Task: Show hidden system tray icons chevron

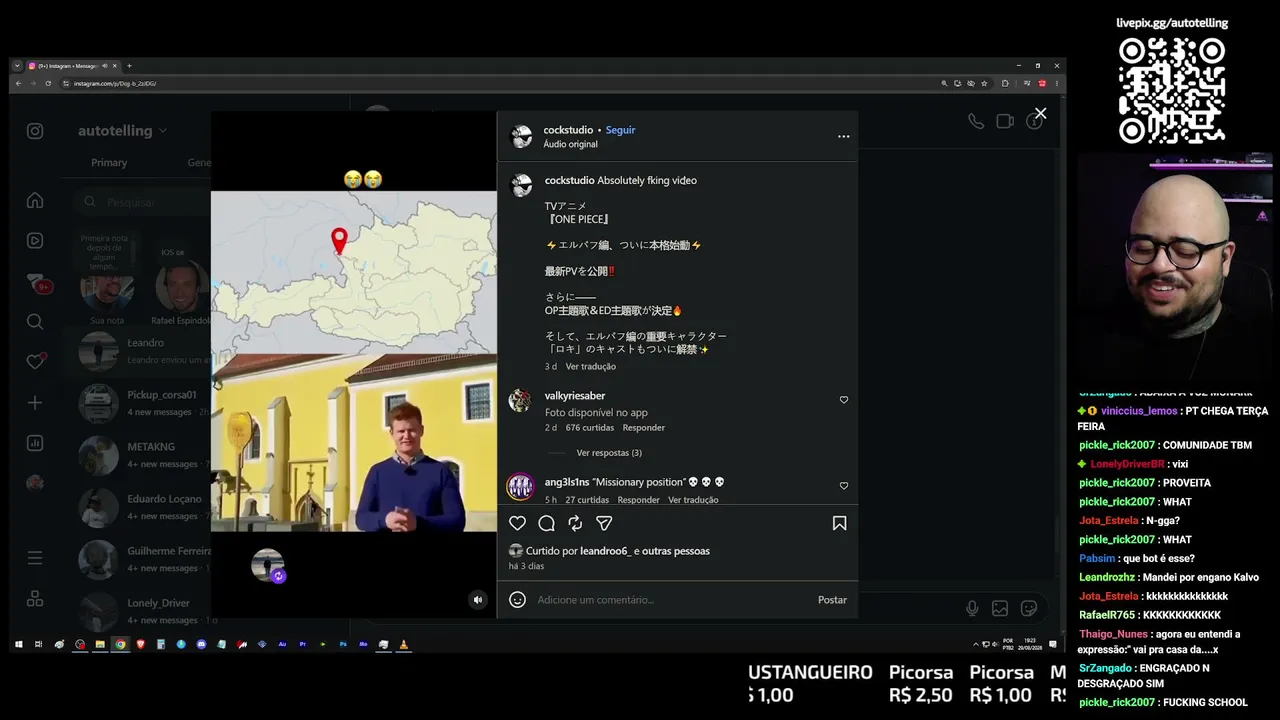Action: 976,645
